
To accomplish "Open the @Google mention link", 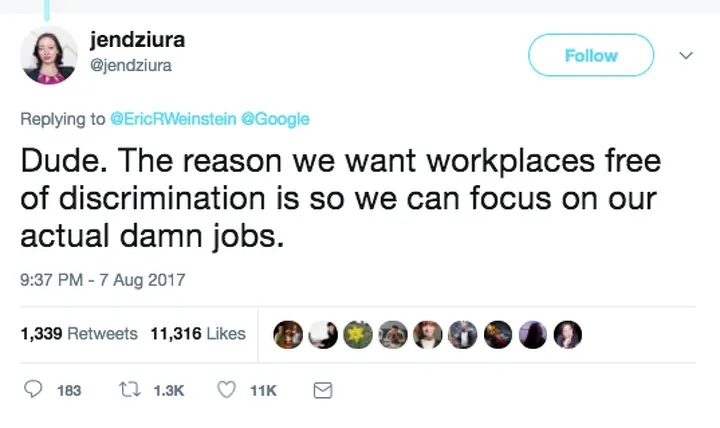I will click(x=275, y=119).
